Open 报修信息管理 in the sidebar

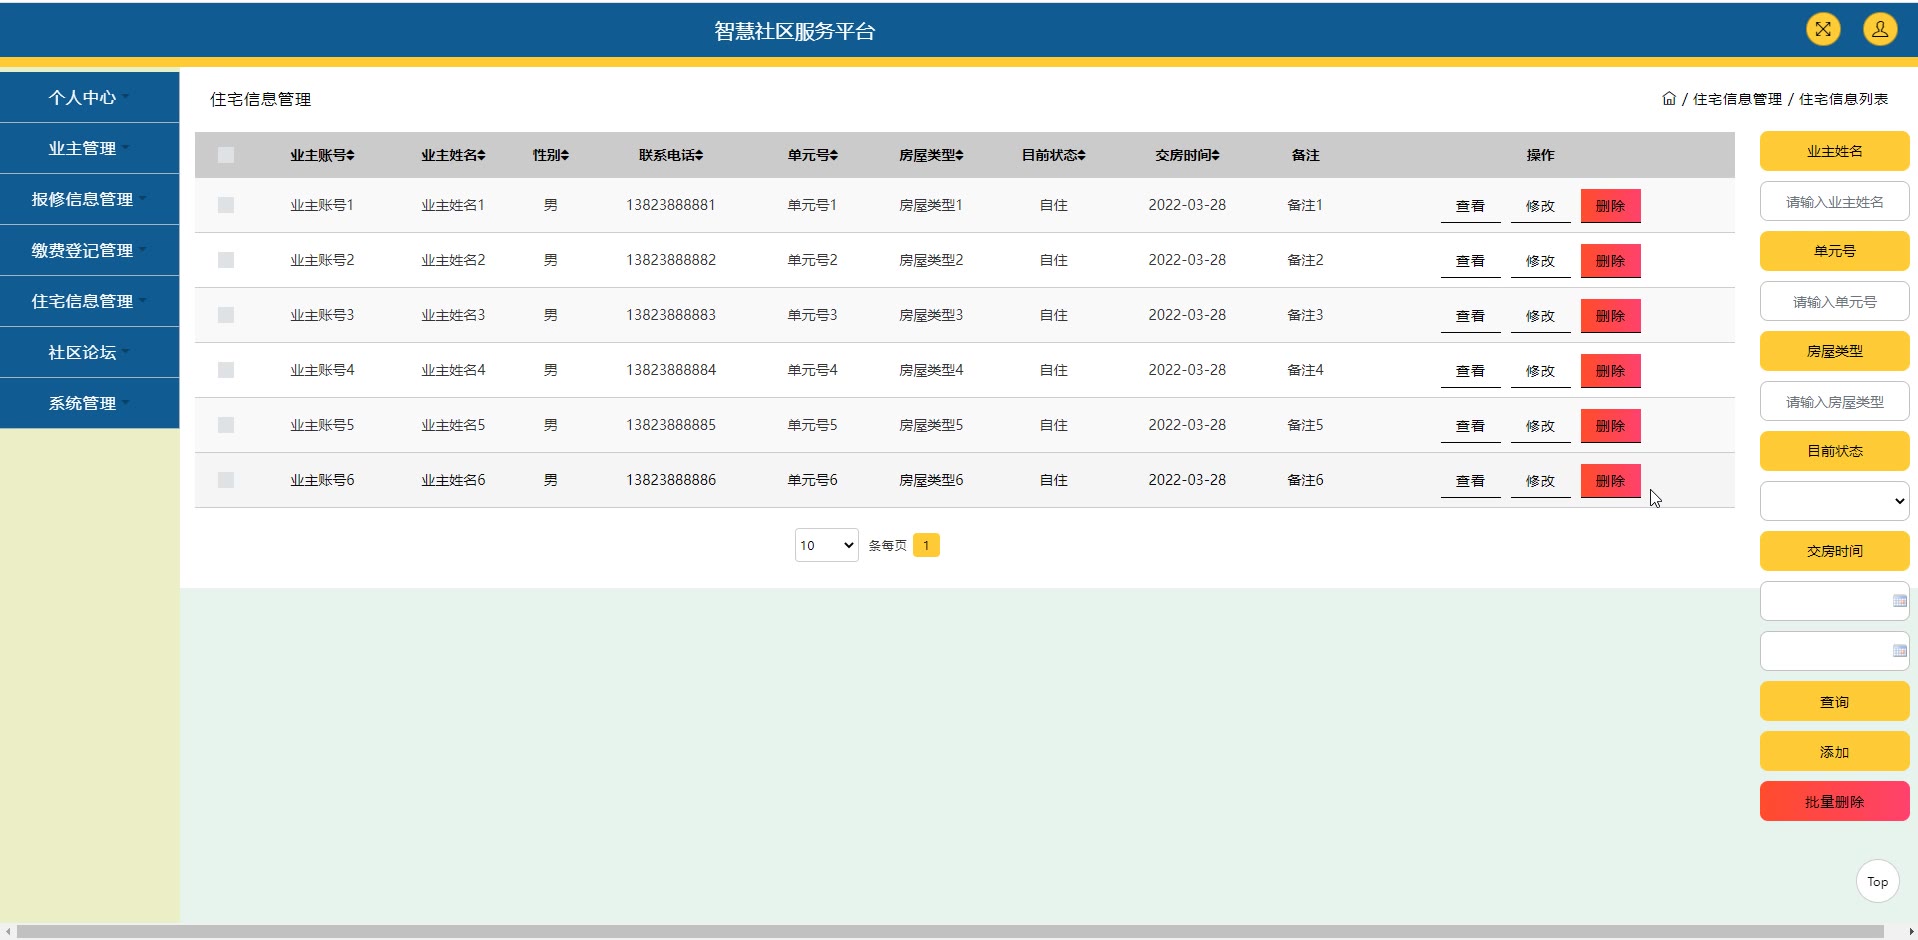pyautogui.click(x=89, y=199)
